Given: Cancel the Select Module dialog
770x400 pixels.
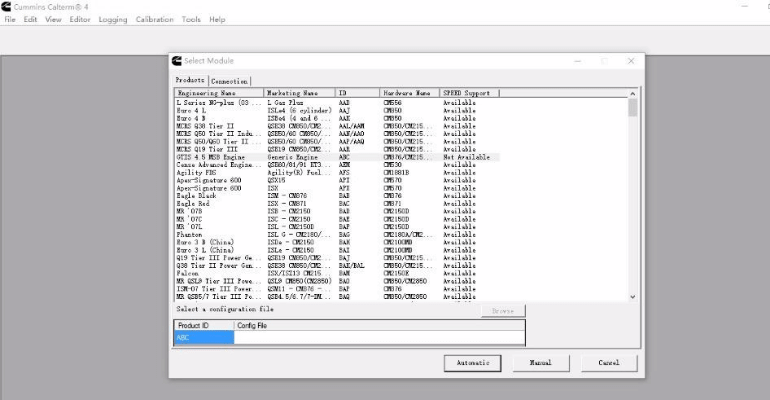Looking at the screenshot, I should [608, 363].
